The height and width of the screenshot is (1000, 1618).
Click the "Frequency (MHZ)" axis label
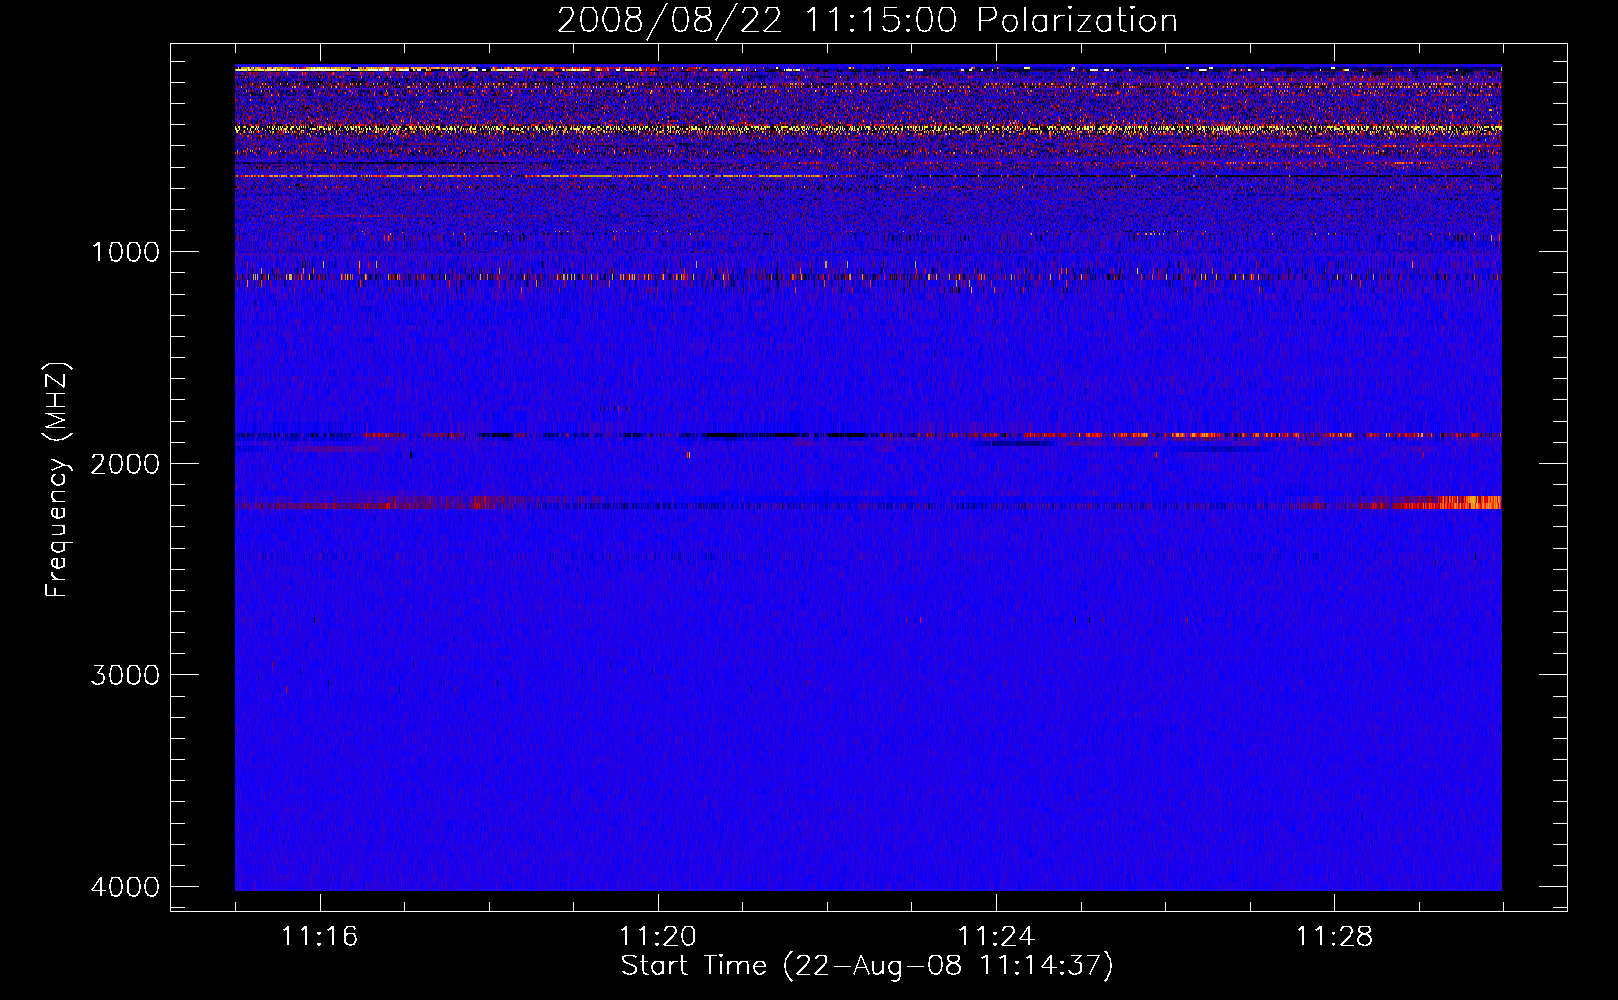tap(57, 479)
